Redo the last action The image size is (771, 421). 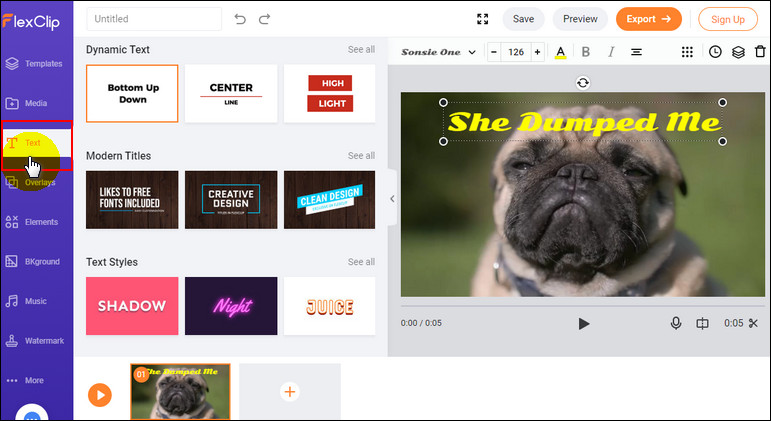click(265, 19)
